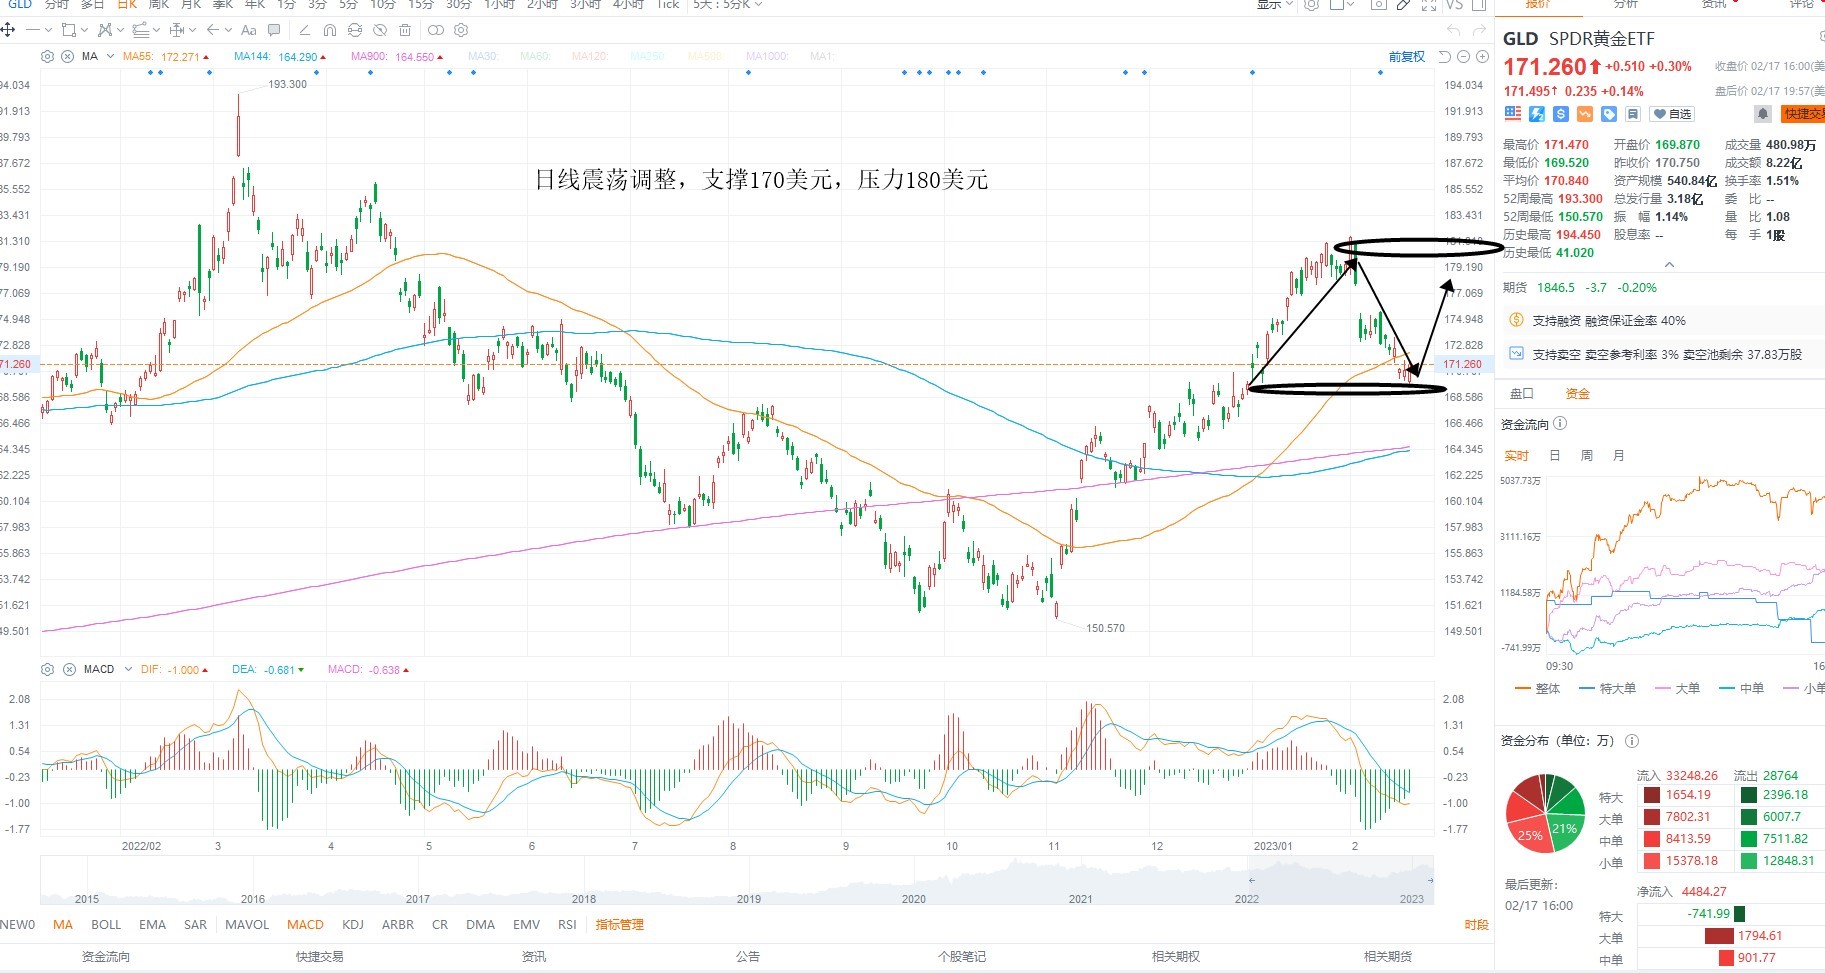The image size is (1825, 973).
Task: Add a comment bubble annotation
Action: pyautogui.click(x=274, y=30)
